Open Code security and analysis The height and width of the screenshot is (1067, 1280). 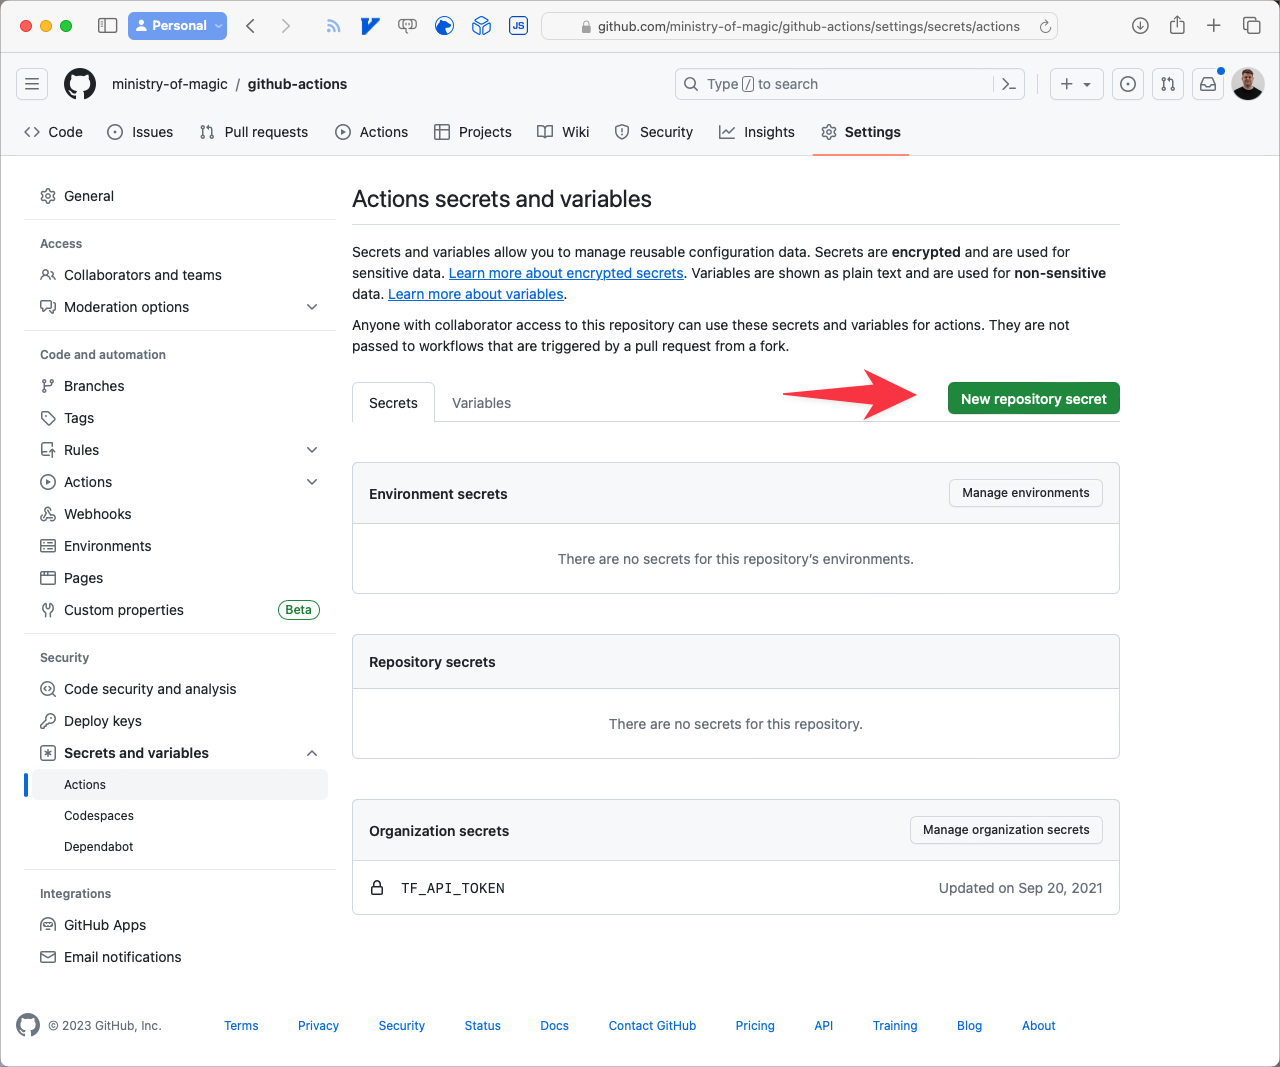pos(180,689)
